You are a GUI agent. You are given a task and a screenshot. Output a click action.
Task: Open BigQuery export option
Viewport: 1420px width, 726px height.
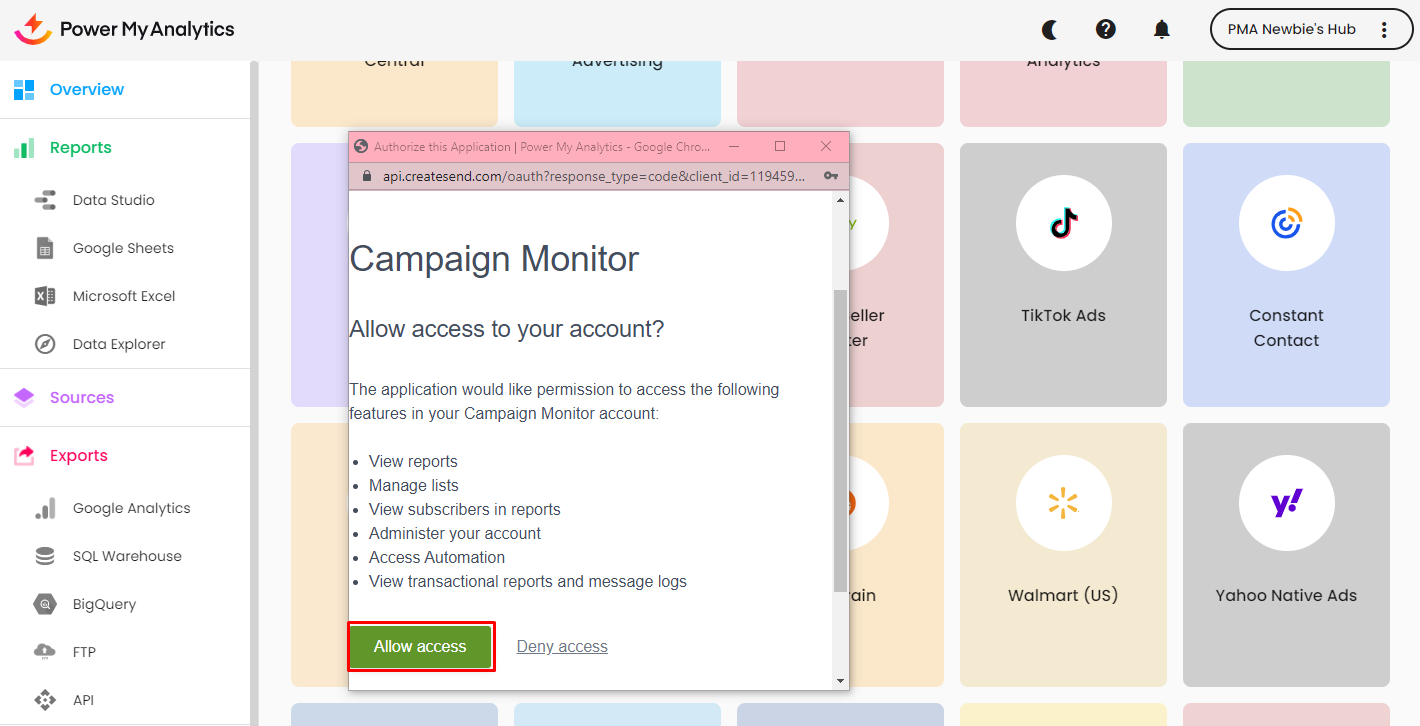point(104,604)
